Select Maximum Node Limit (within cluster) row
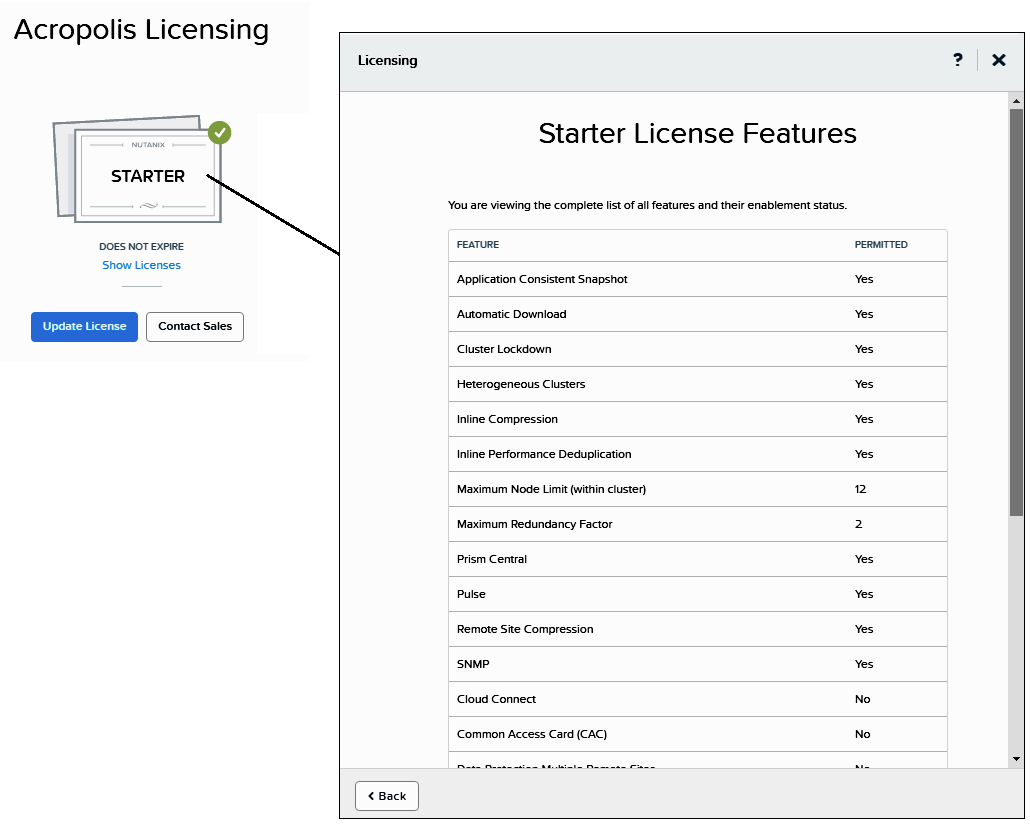The image size is (1030, 825). pyautogui.click(x=698, y=489)
